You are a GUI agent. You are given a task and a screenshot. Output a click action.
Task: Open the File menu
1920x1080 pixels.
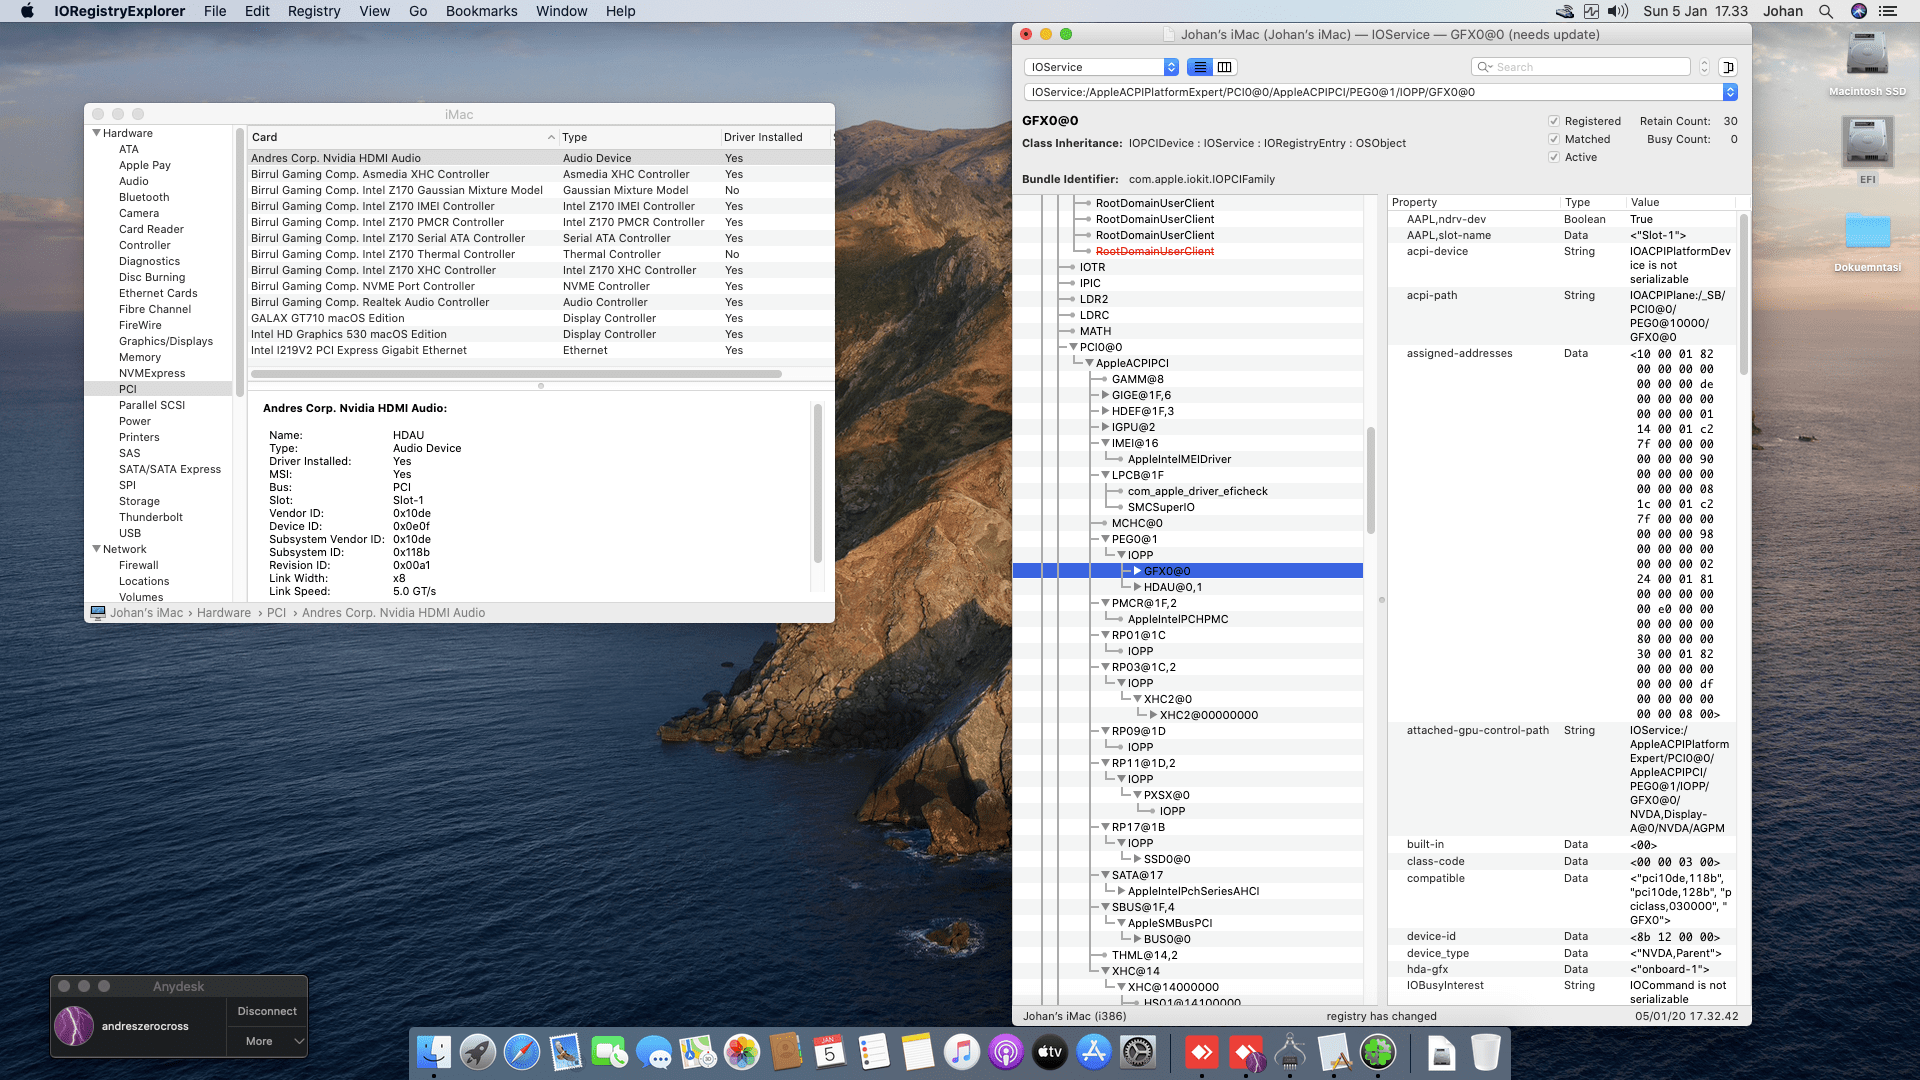[215, 11]
